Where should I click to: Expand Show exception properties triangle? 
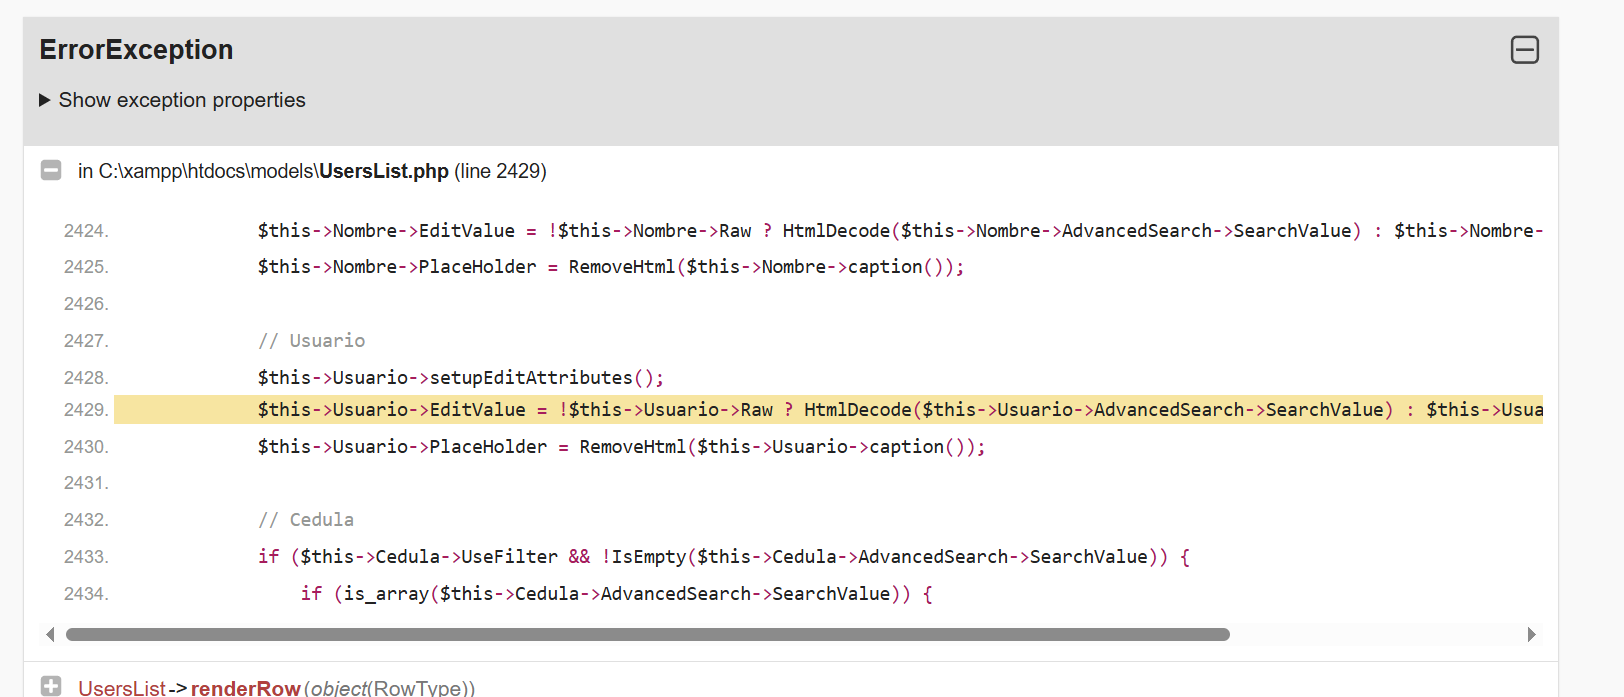(45, 100)
